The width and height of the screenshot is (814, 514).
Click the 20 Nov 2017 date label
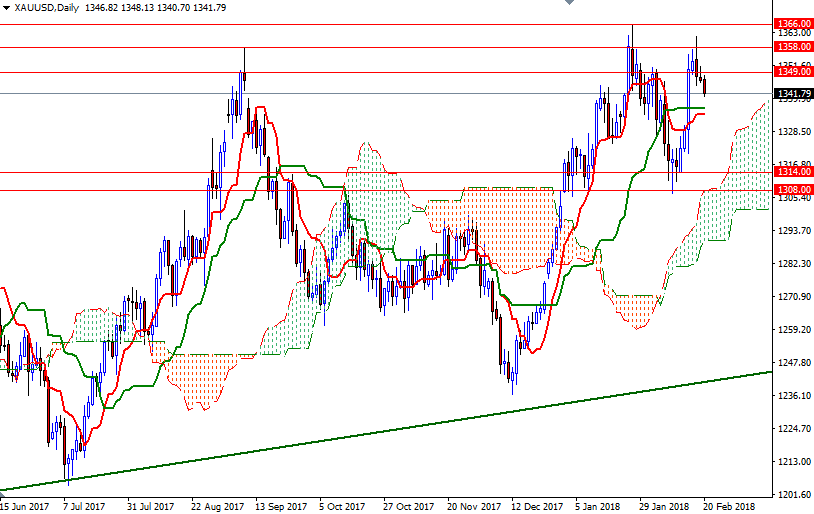[x=473, y=507]
